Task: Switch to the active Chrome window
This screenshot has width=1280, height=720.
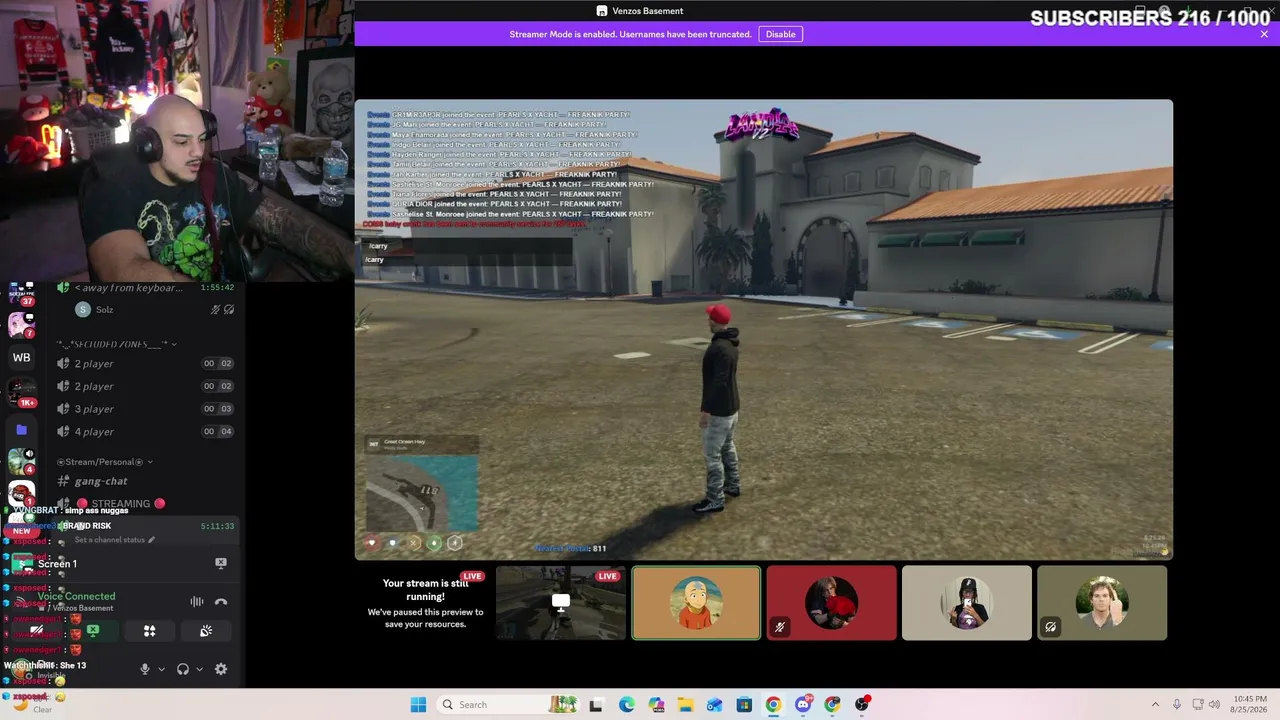Action: point(773,705)
